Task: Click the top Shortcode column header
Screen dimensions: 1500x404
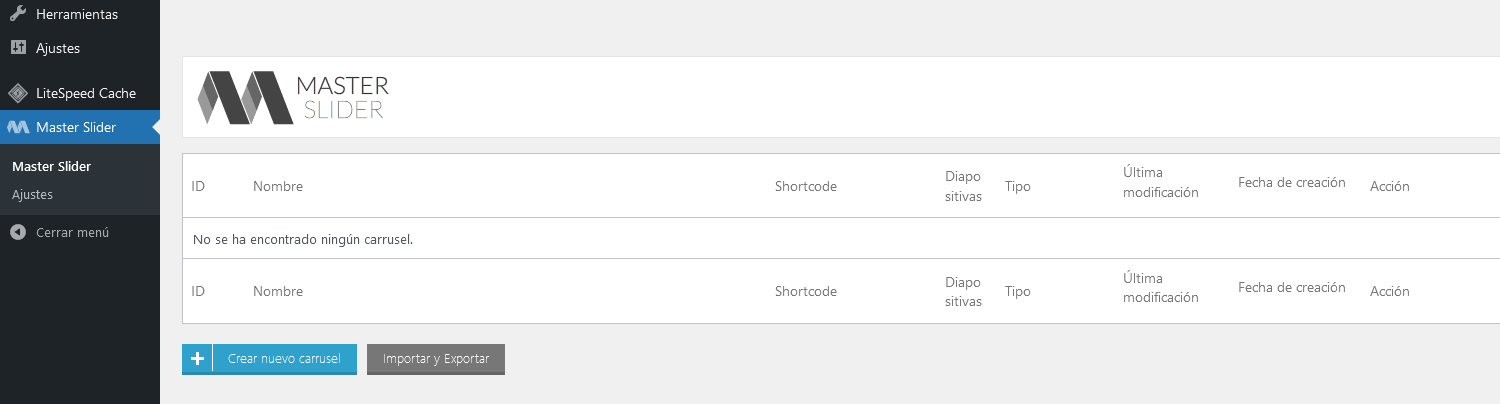Action: pos(805,186)
